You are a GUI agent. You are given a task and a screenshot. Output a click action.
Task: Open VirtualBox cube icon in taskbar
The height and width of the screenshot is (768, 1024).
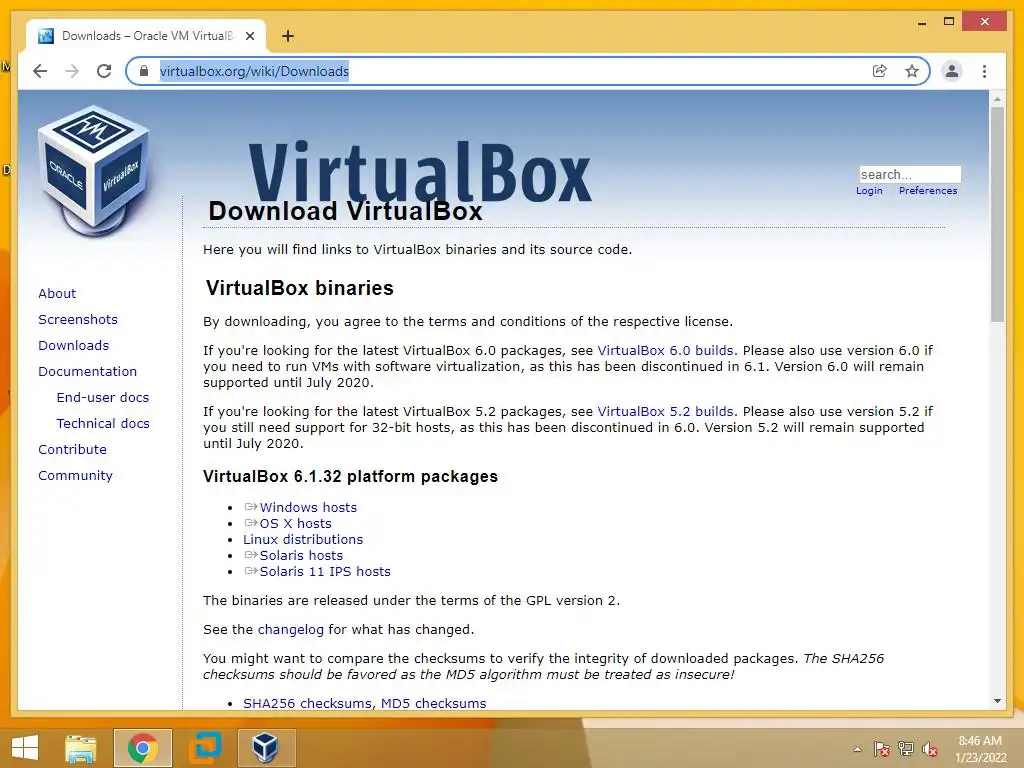[x=266, y=748]
